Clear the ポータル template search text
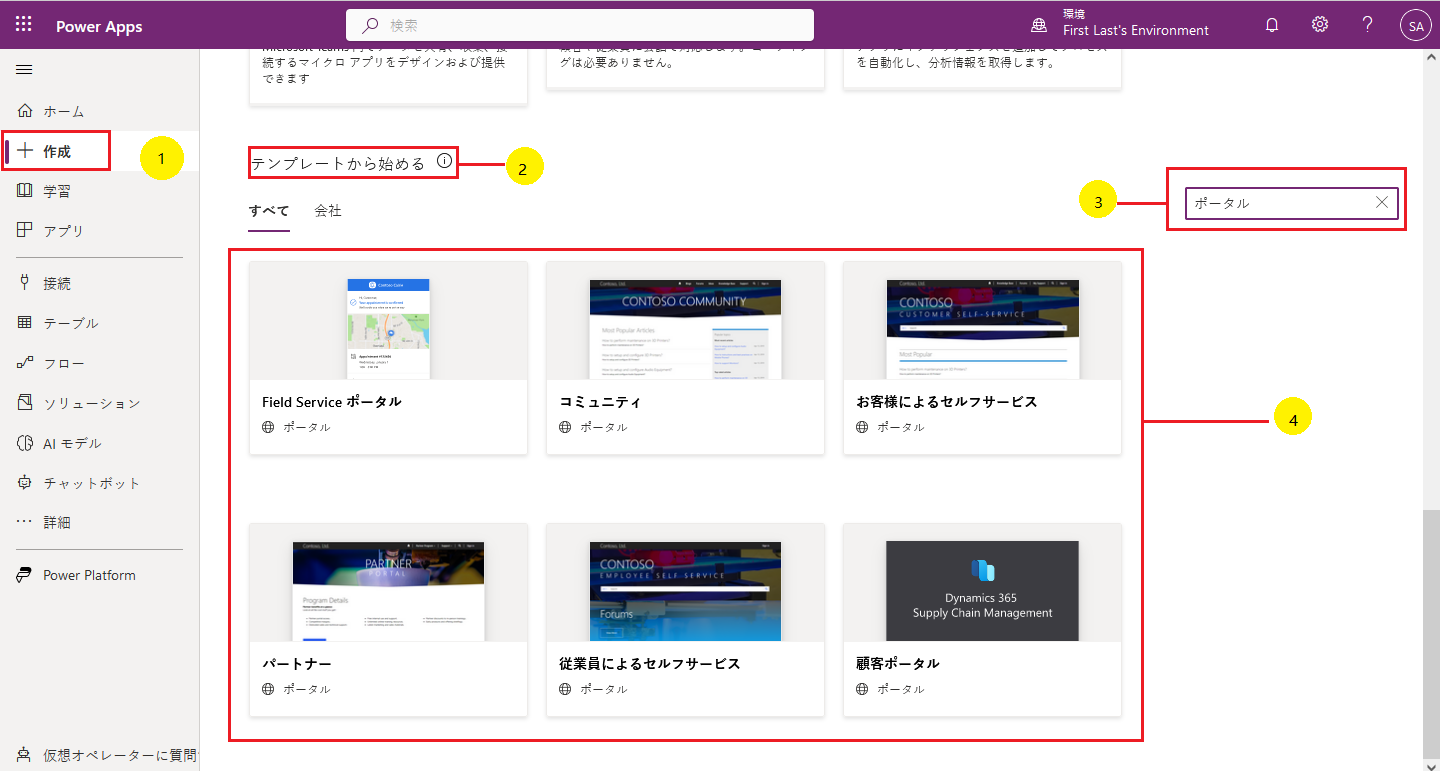Image resolution: width=1440 pixels, height=771 pixels. [x=1382, y=202]
